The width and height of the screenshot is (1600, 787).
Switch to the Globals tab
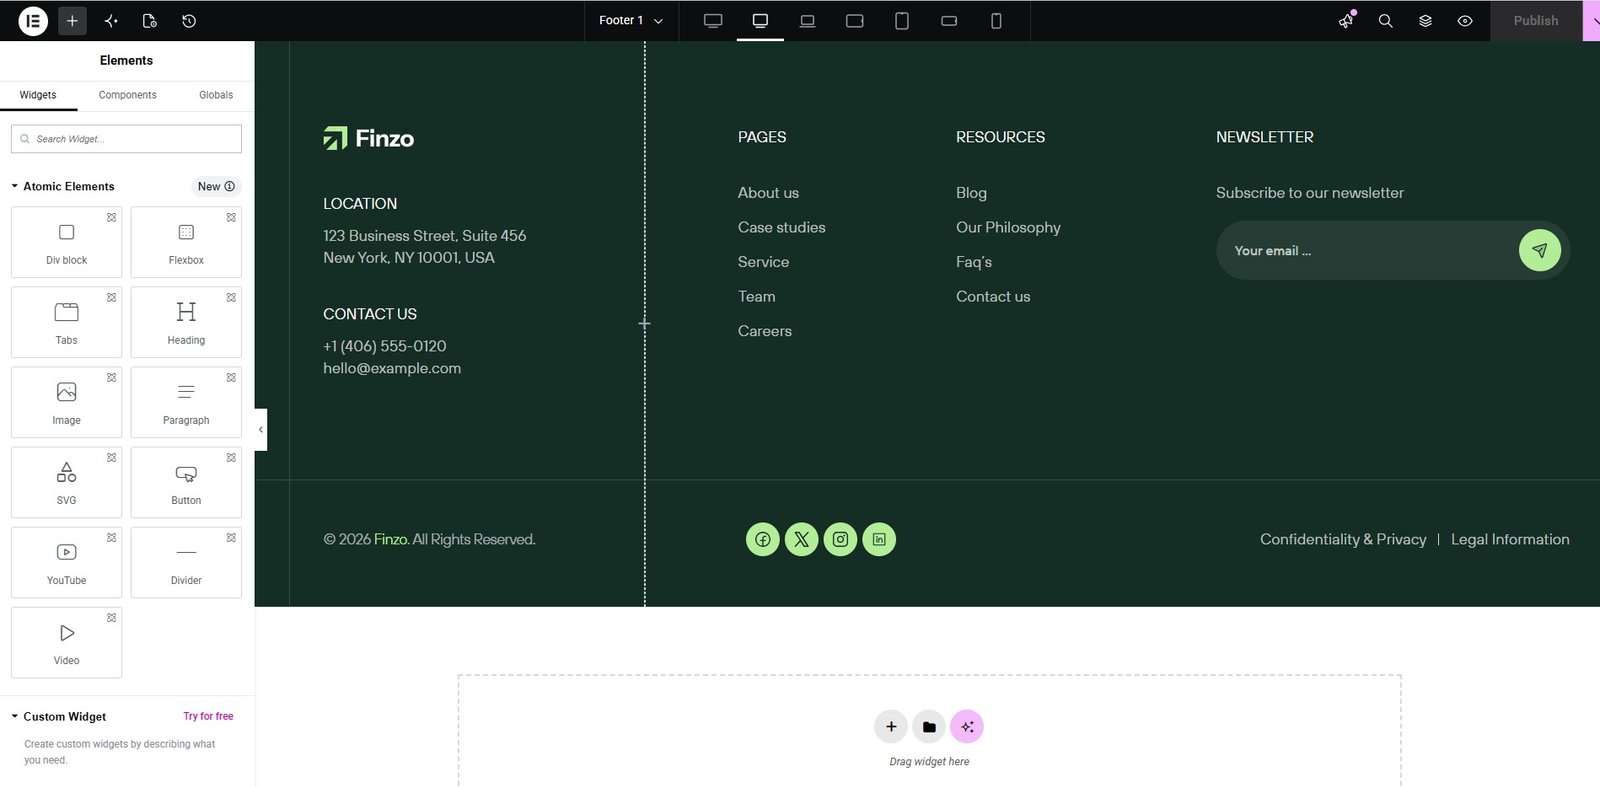coord(216,95)
